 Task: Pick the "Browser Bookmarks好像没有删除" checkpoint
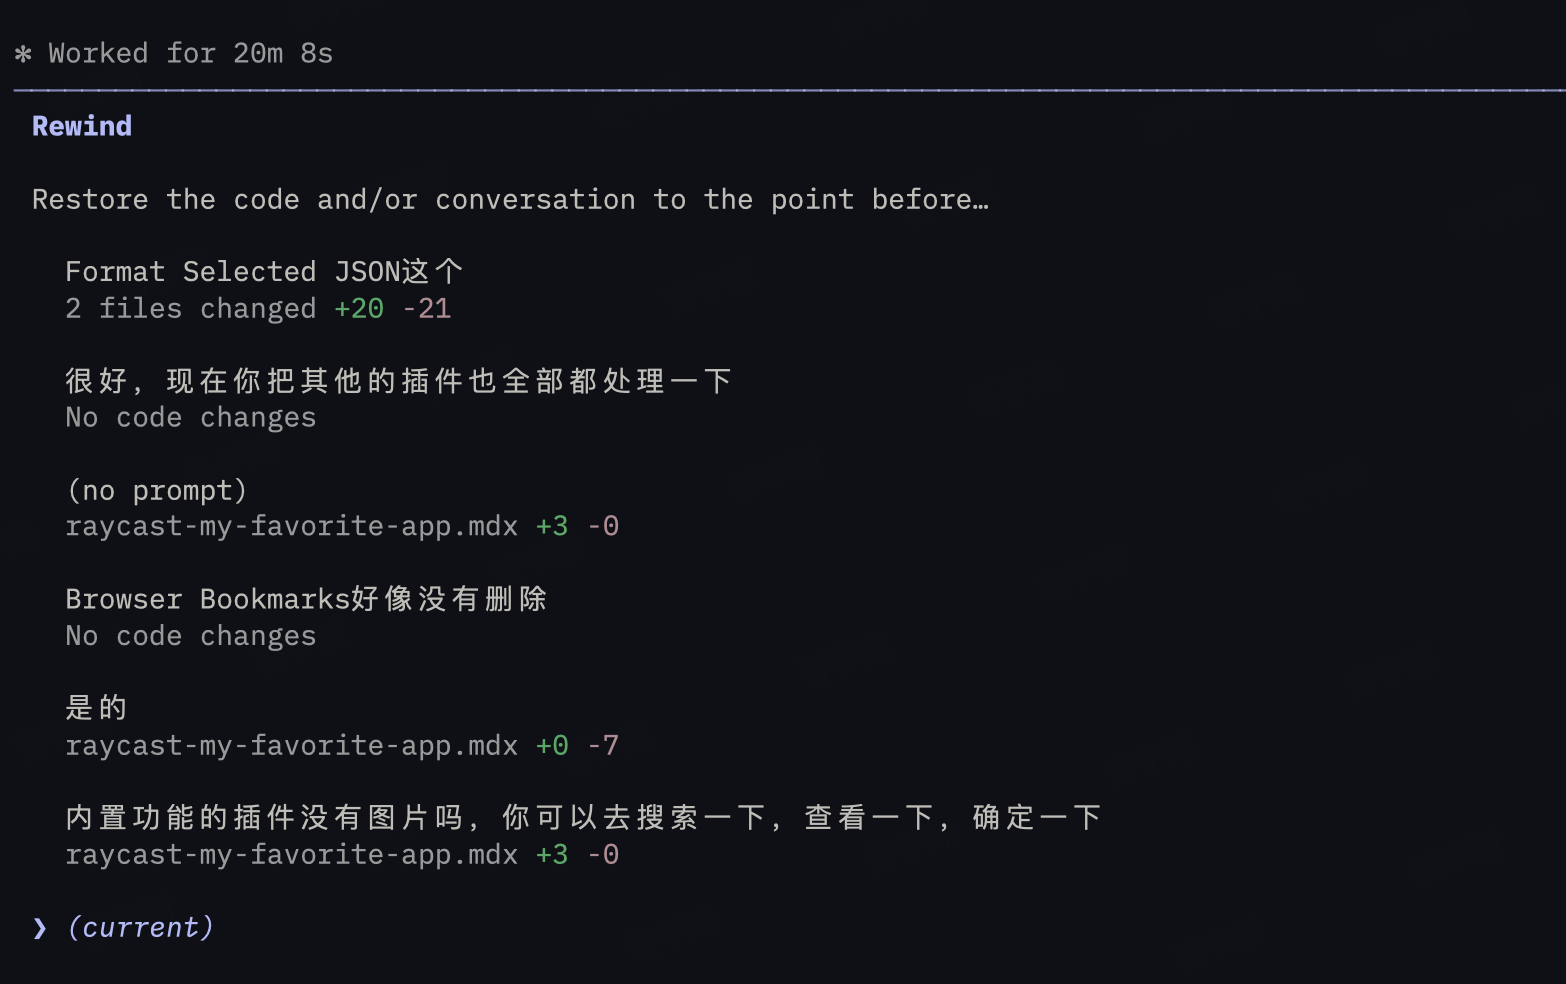[306, 599]
